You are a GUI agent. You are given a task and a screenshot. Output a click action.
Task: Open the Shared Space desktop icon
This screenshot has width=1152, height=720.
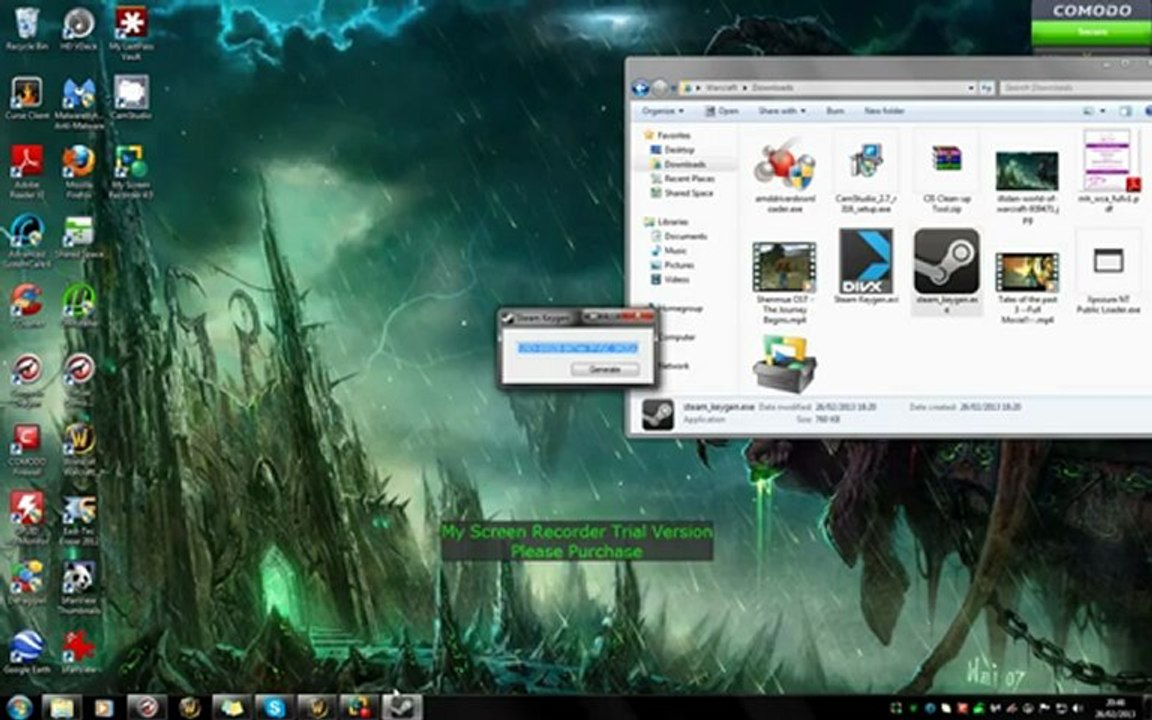[x=79, y=238]
